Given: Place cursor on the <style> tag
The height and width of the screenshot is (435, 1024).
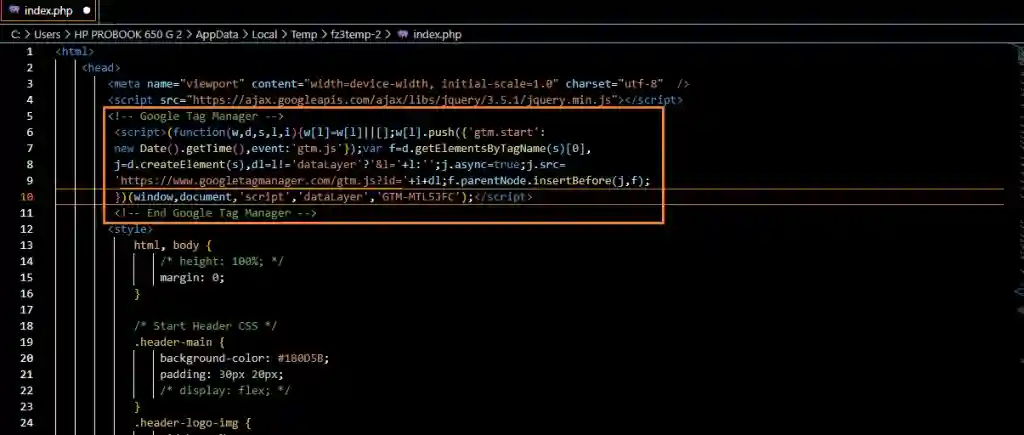Looking at the screenshot, I should tap(131, 229).
